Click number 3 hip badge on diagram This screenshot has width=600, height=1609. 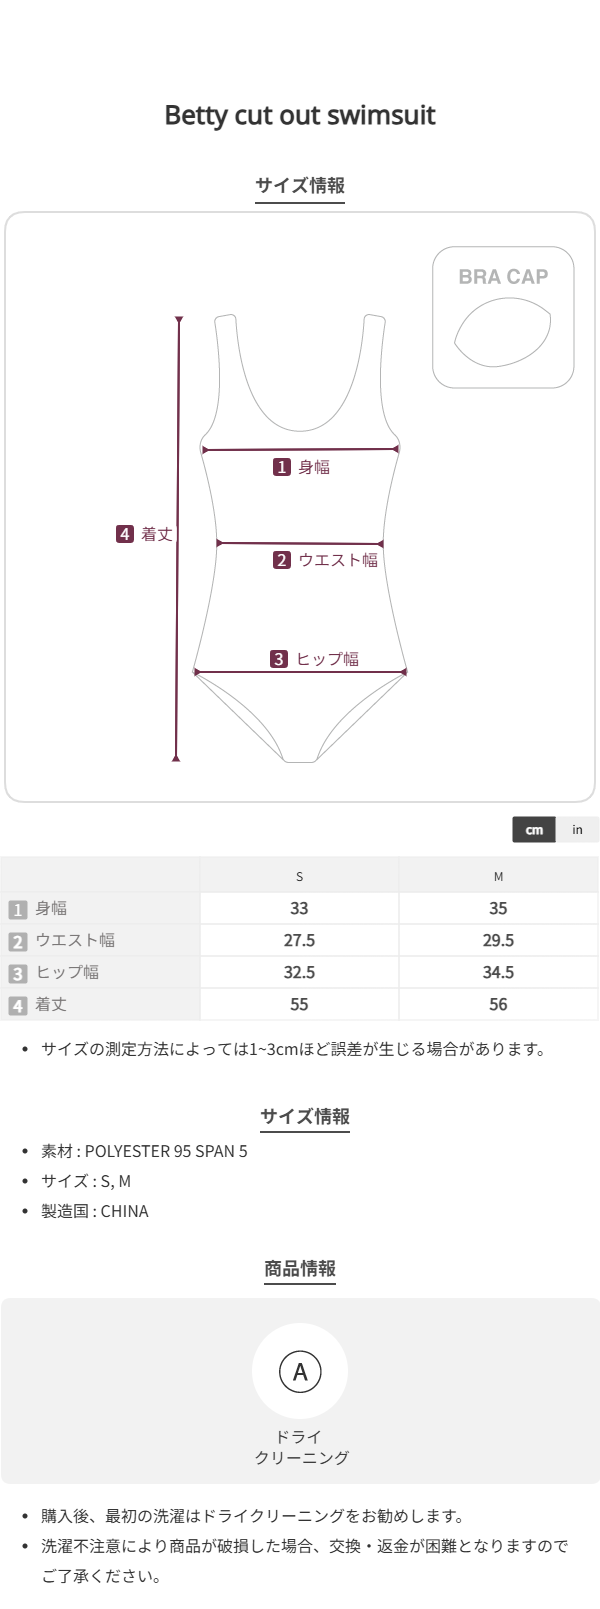point(279,659)
